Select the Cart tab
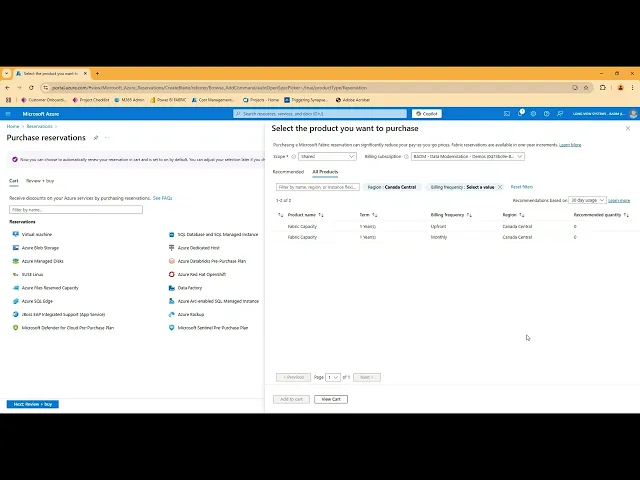 (x=14, y=181)
